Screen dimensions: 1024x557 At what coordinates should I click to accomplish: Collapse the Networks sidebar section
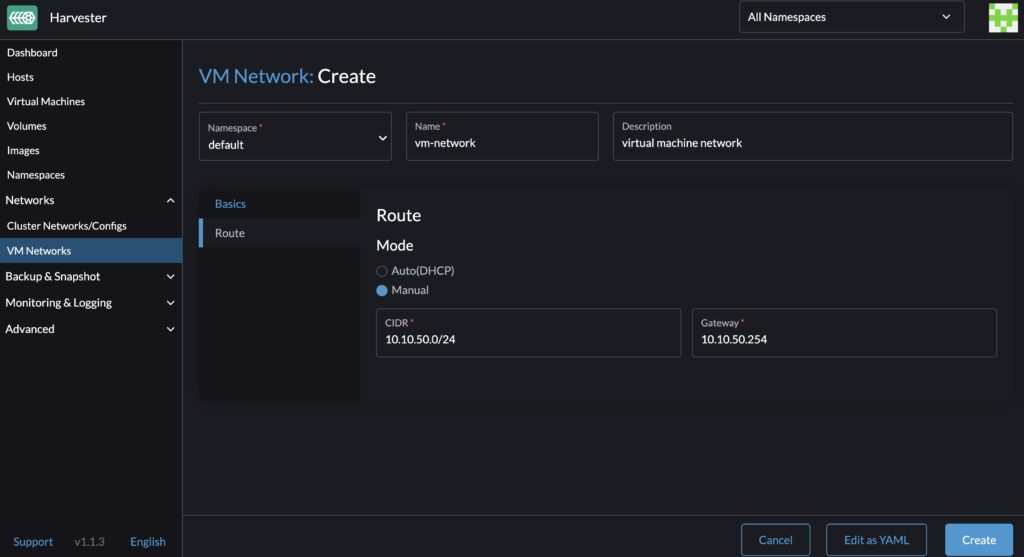(170, 201)
